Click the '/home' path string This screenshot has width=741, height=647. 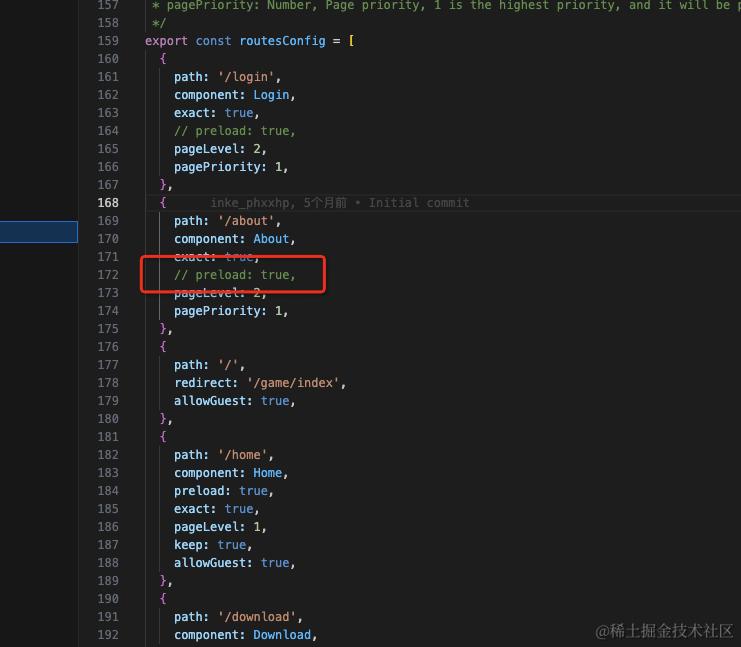click(x=242, y=455)
